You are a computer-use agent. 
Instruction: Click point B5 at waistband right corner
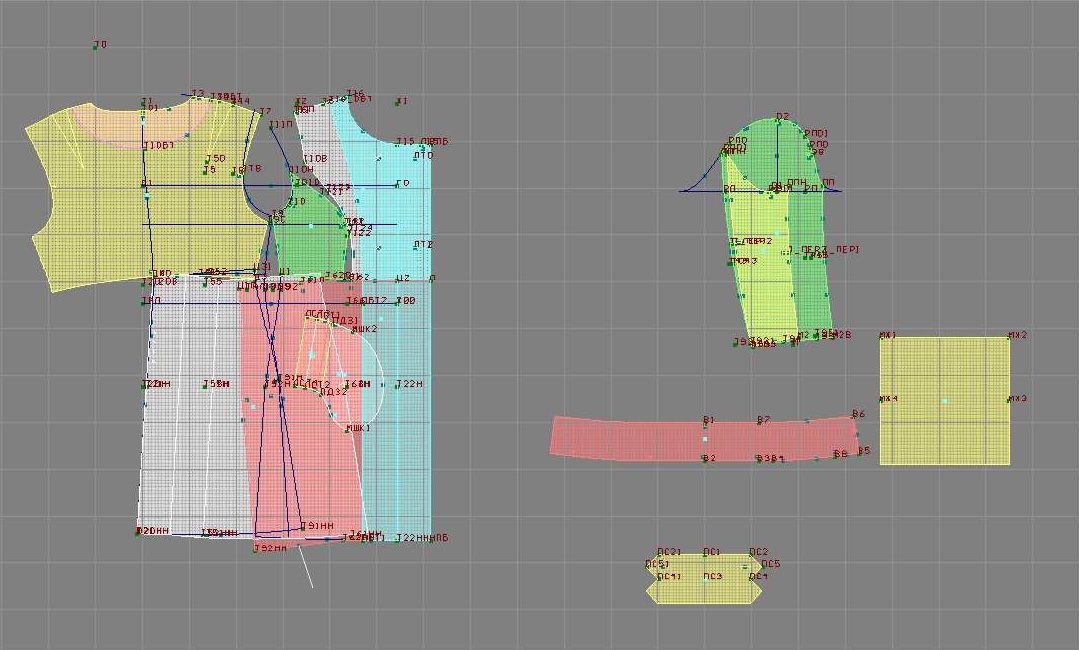[857, 452]
